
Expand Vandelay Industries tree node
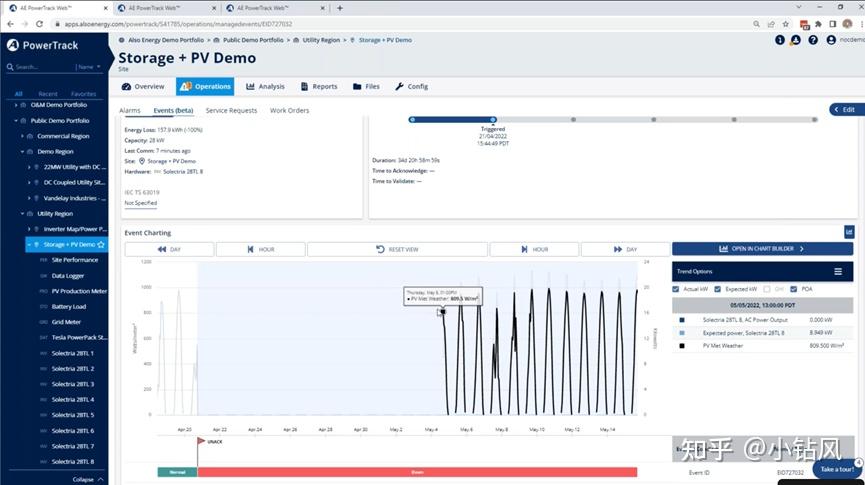click(x=29, y=198)
